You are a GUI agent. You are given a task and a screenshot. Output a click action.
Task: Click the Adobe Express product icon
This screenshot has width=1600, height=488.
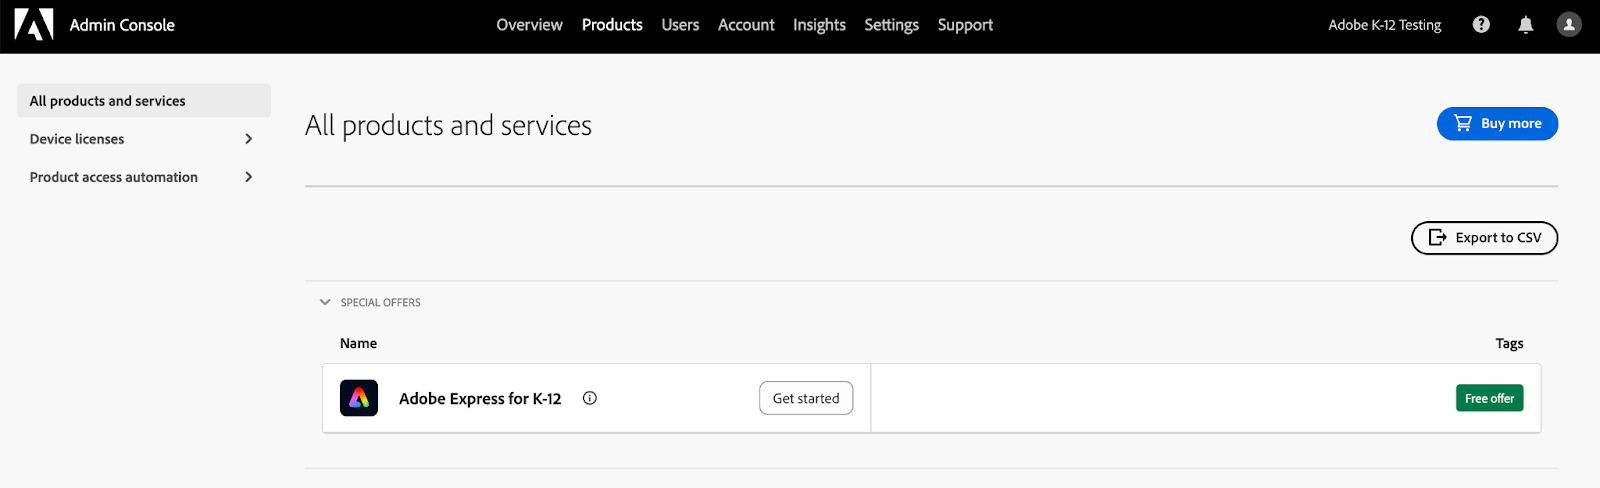pyautogui.click(x=359, y=398)
